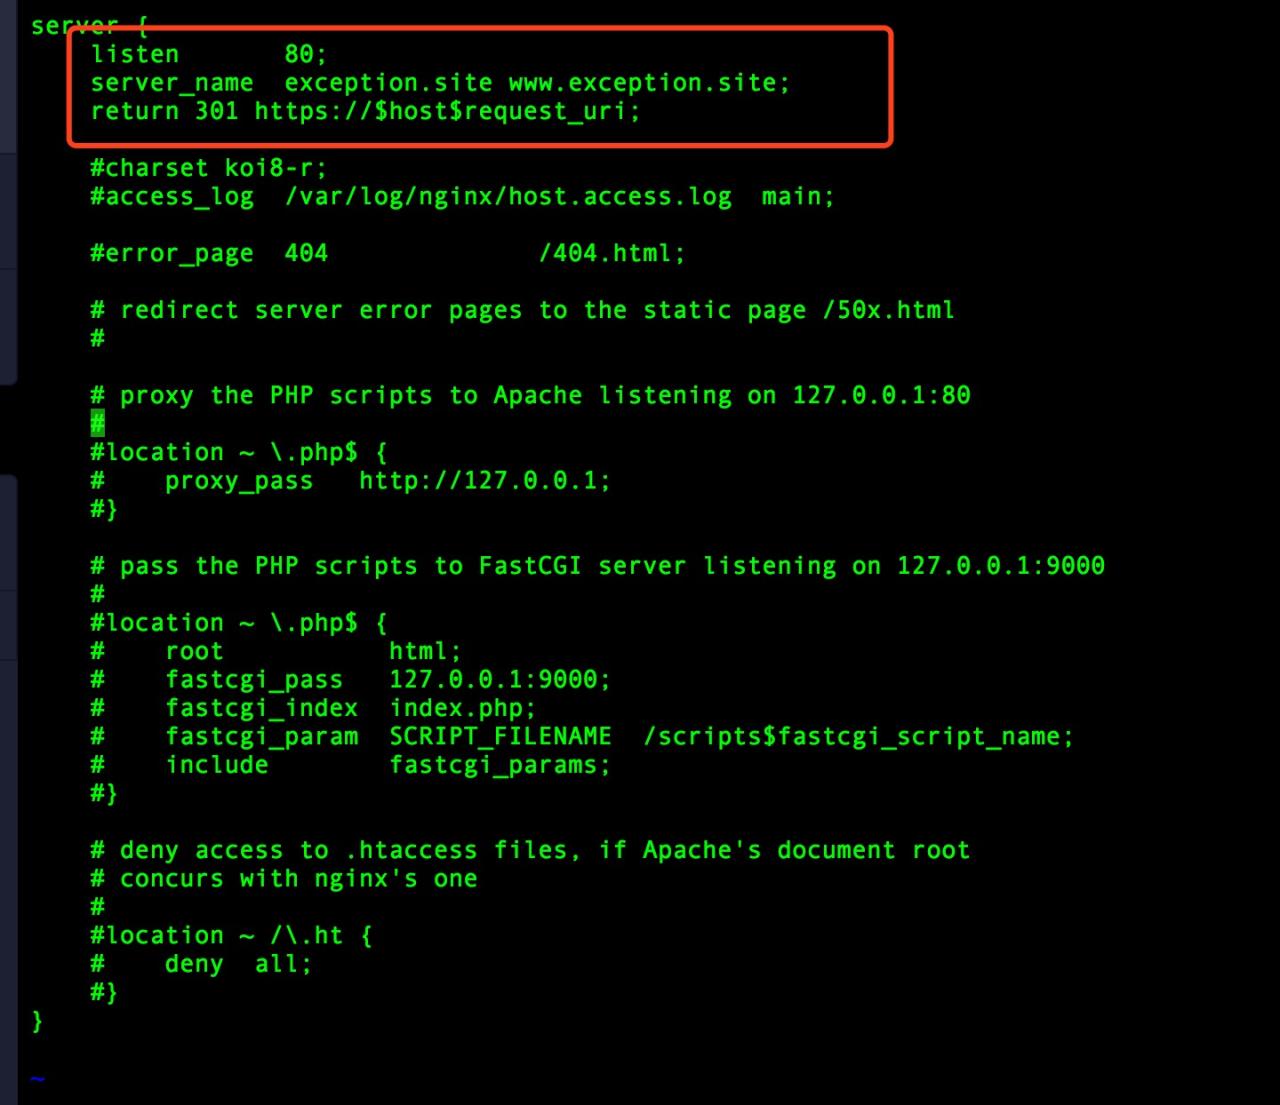Select the SCRIPT_FILENAME fastcgi_param line

coord(580,736)
